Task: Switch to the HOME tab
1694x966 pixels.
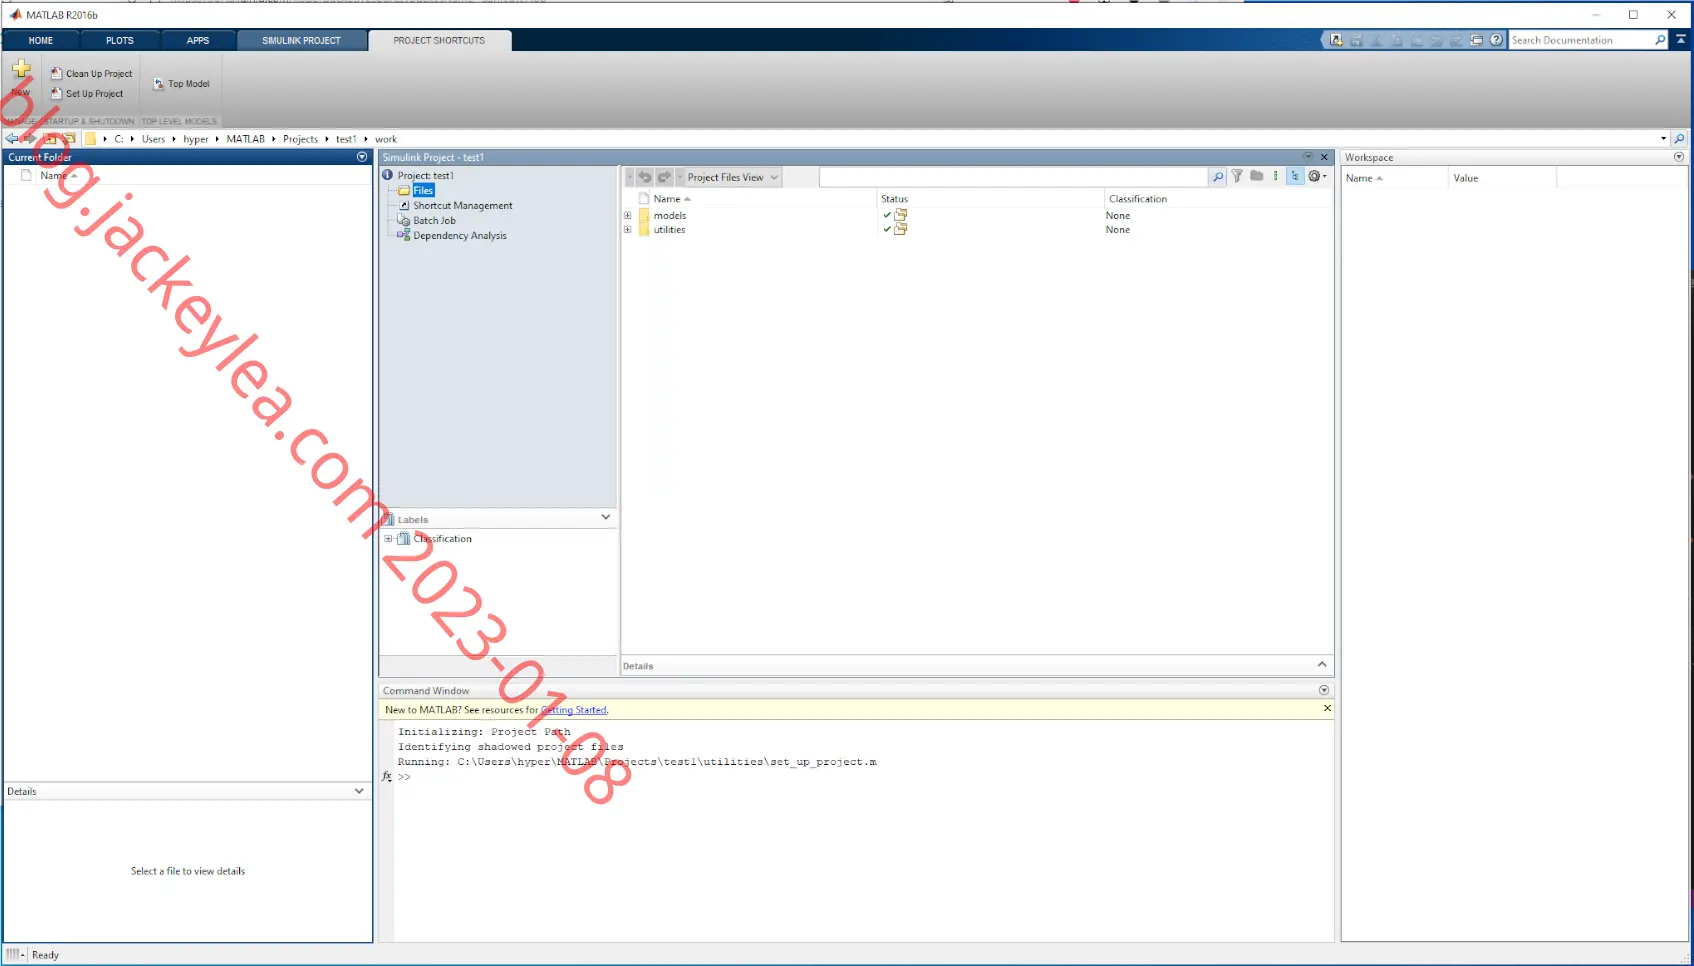Action: (41, 40)
